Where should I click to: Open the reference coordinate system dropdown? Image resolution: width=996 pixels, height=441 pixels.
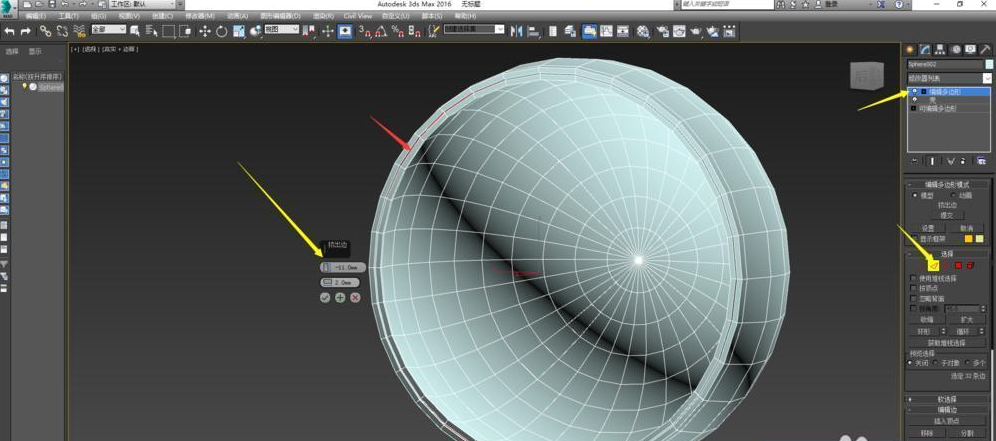[x=280, y=30]
